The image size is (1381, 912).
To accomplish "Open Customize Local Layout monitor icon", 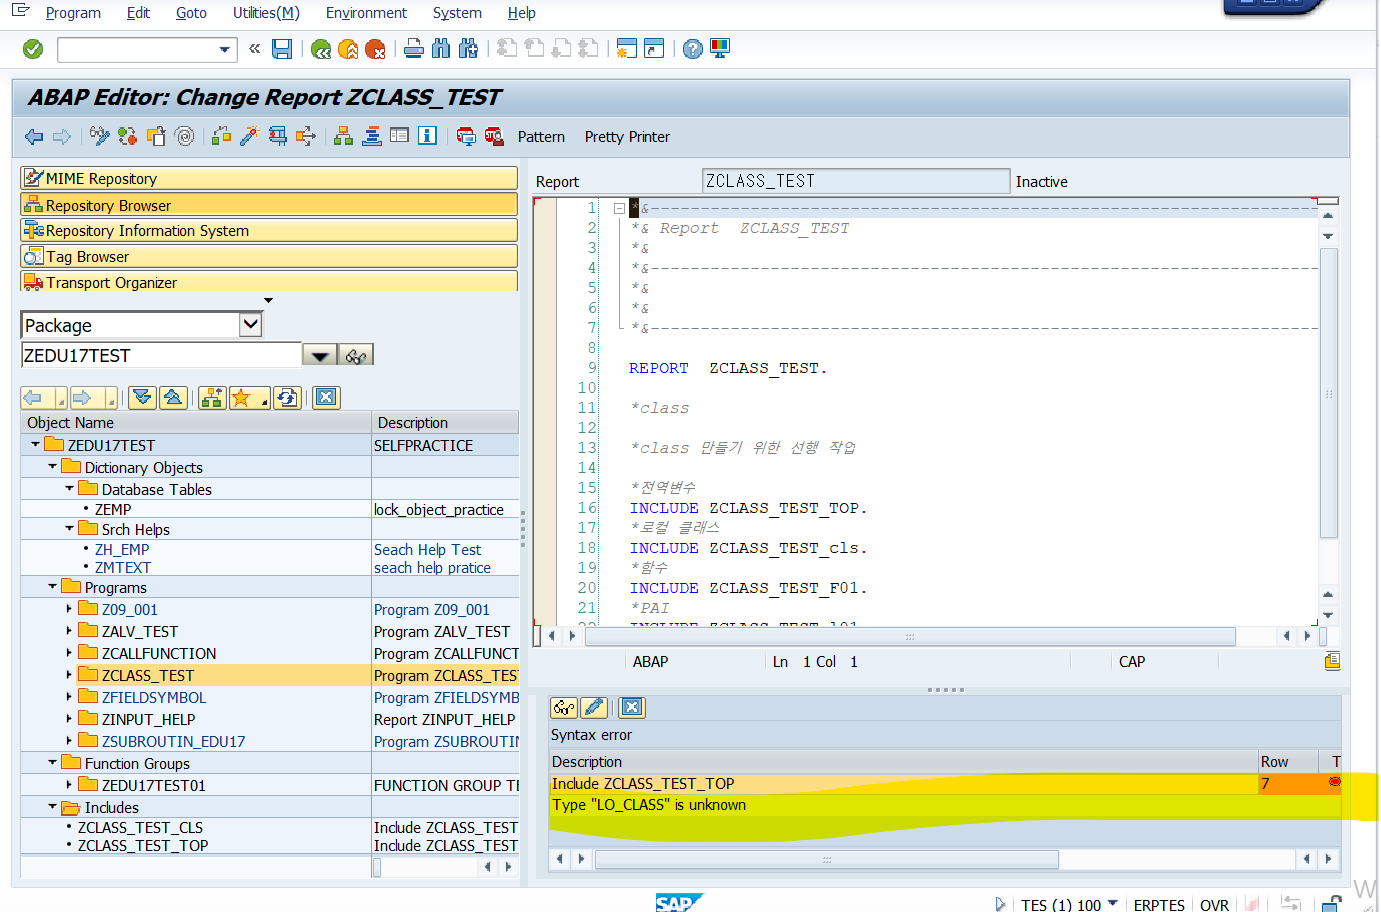I will pos(720,48).
